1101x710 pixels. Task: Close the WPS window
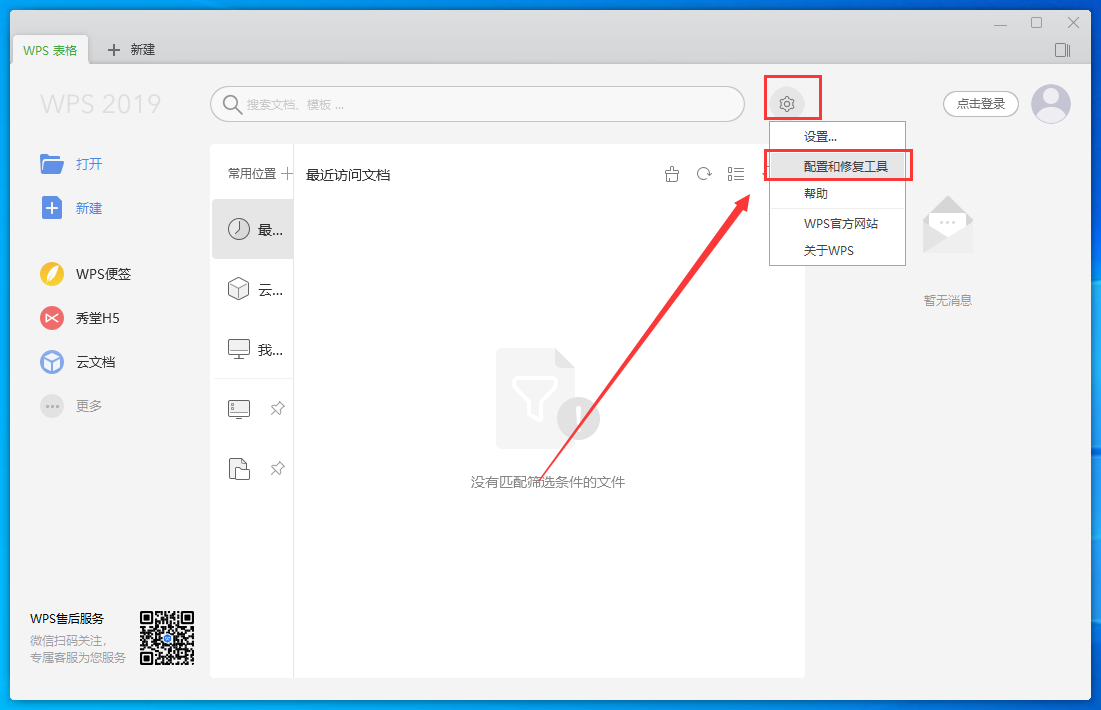pyautogui.click(x=1074, y=23)
